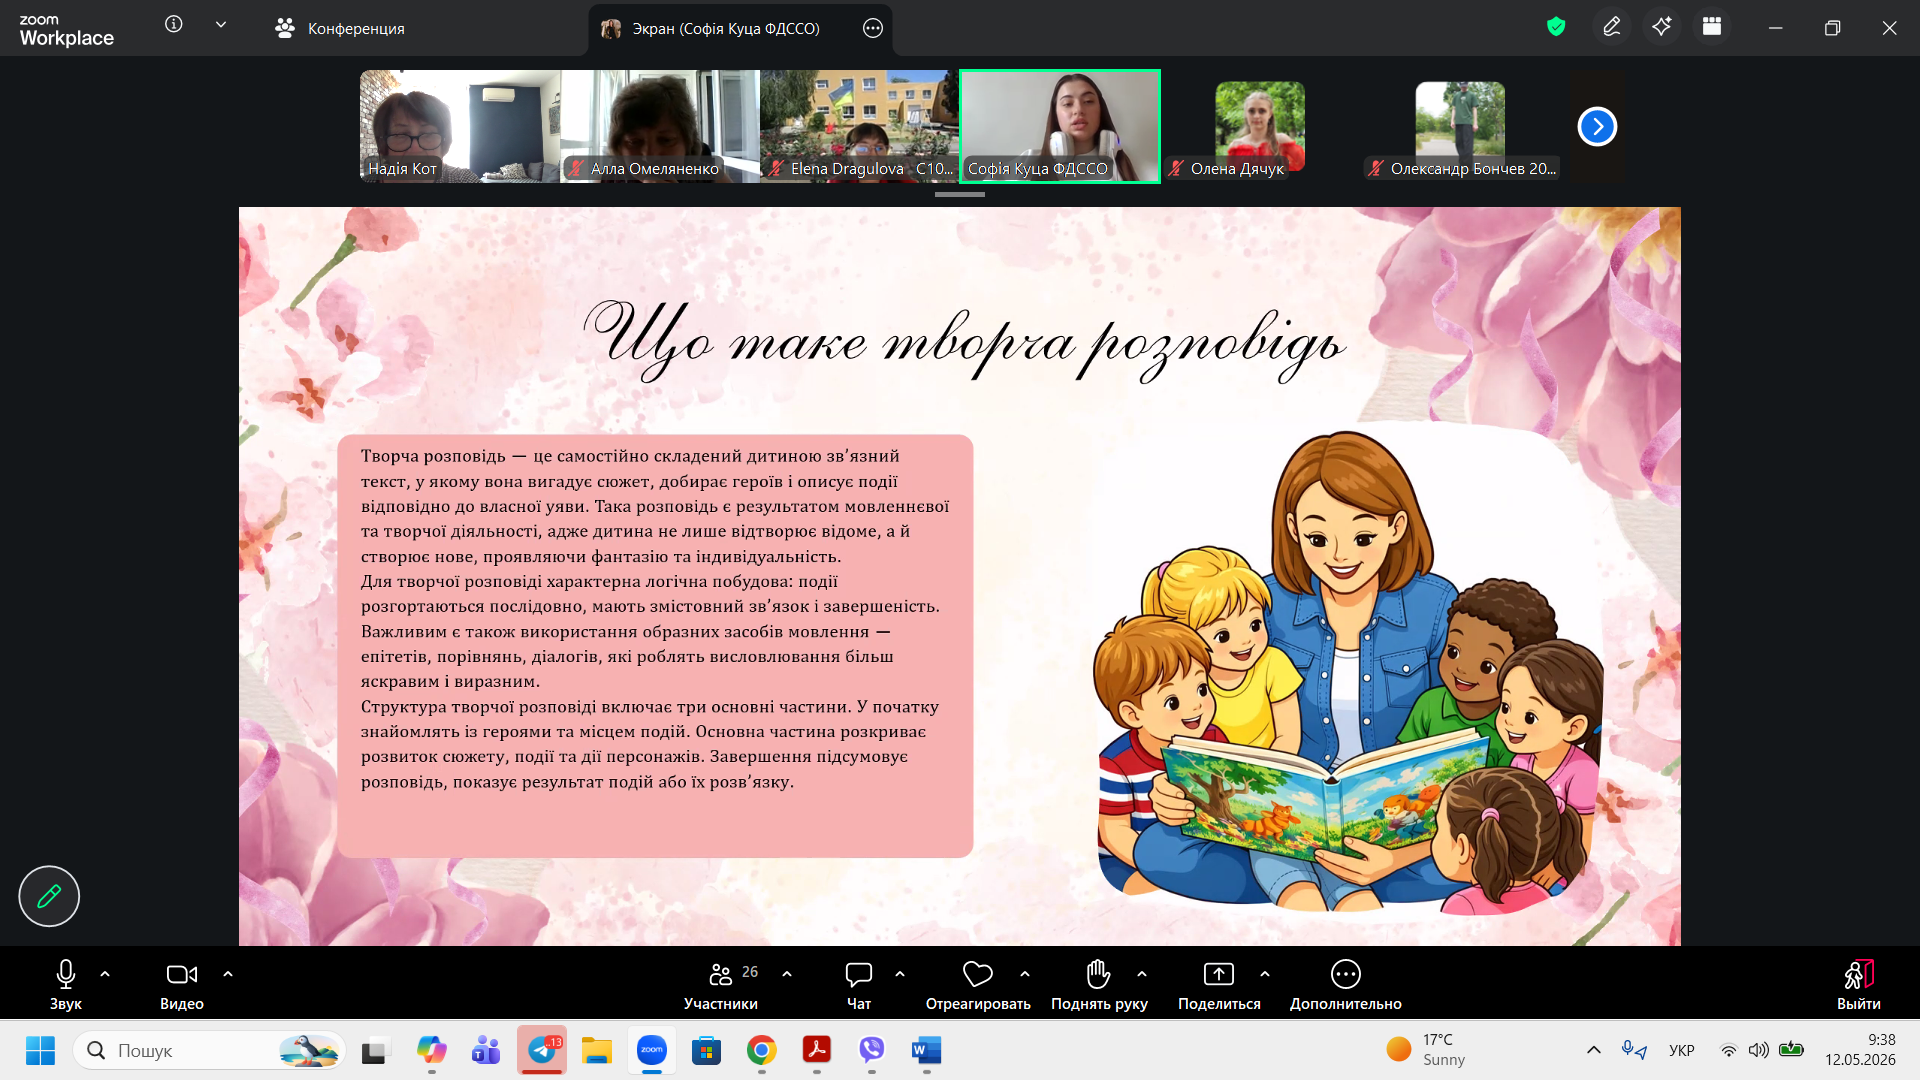Open the Чат chat panel

859,986
